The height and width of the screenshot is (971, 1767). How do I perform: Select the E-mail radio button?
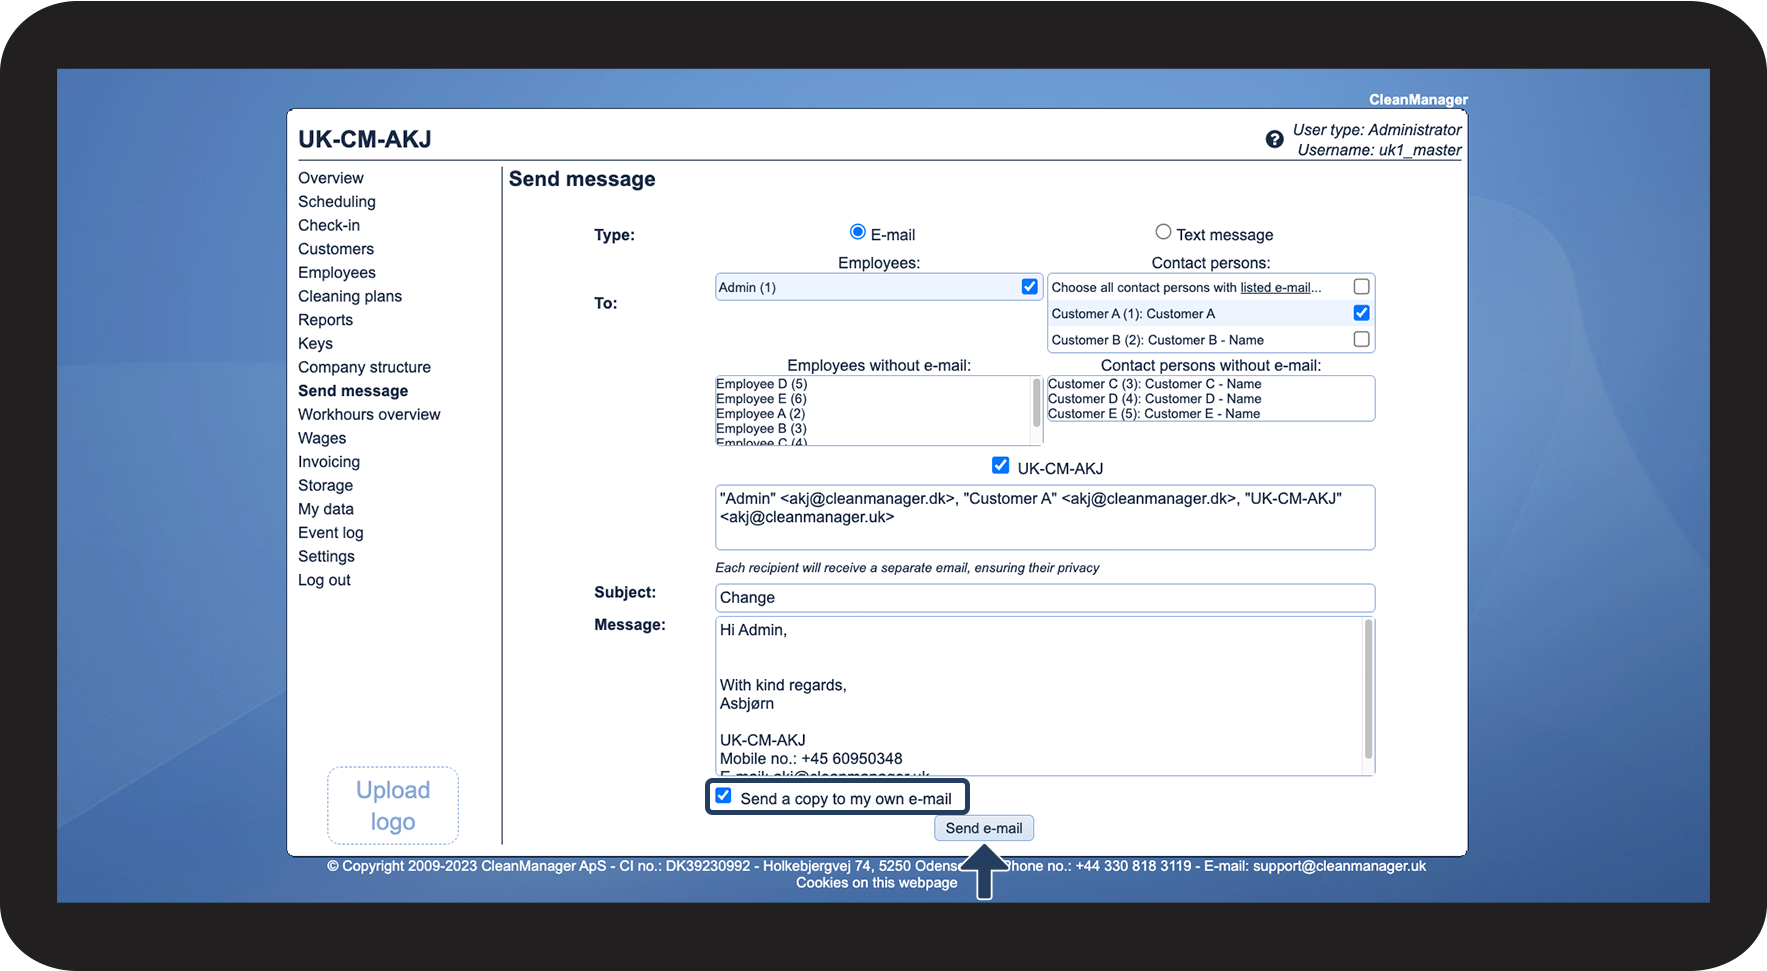click(857, 232)
